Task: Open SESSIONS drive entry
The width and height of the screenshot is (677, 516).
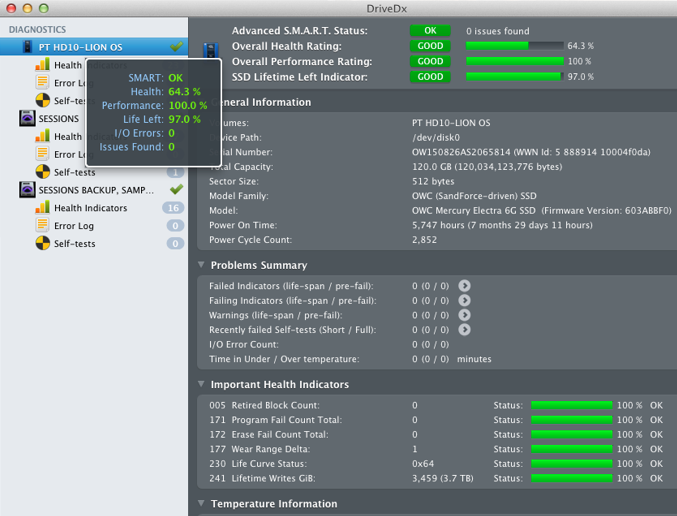Action: [x=59, y=119]
